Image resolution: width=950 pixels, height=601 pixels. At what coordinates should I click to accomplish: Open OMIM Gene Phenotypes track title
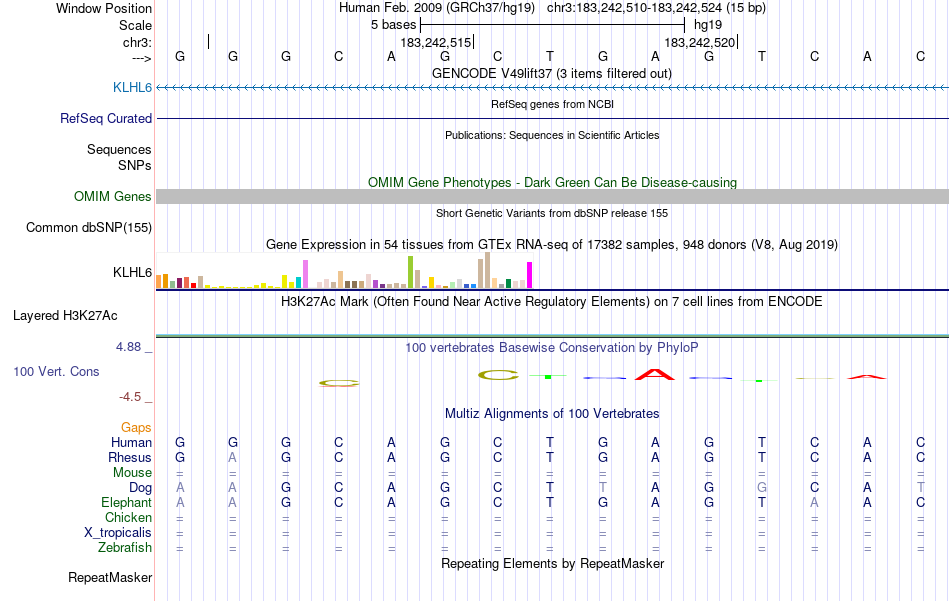[553, 182]
